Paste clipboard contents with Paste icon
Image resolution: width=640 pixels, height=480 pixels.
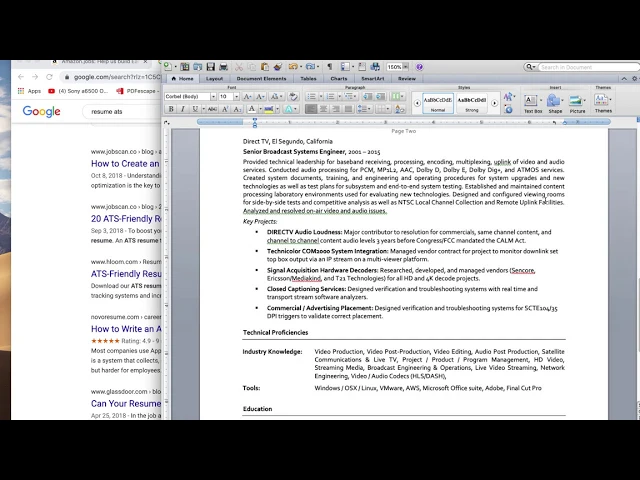pyautogui.click(x=264, y=67)
